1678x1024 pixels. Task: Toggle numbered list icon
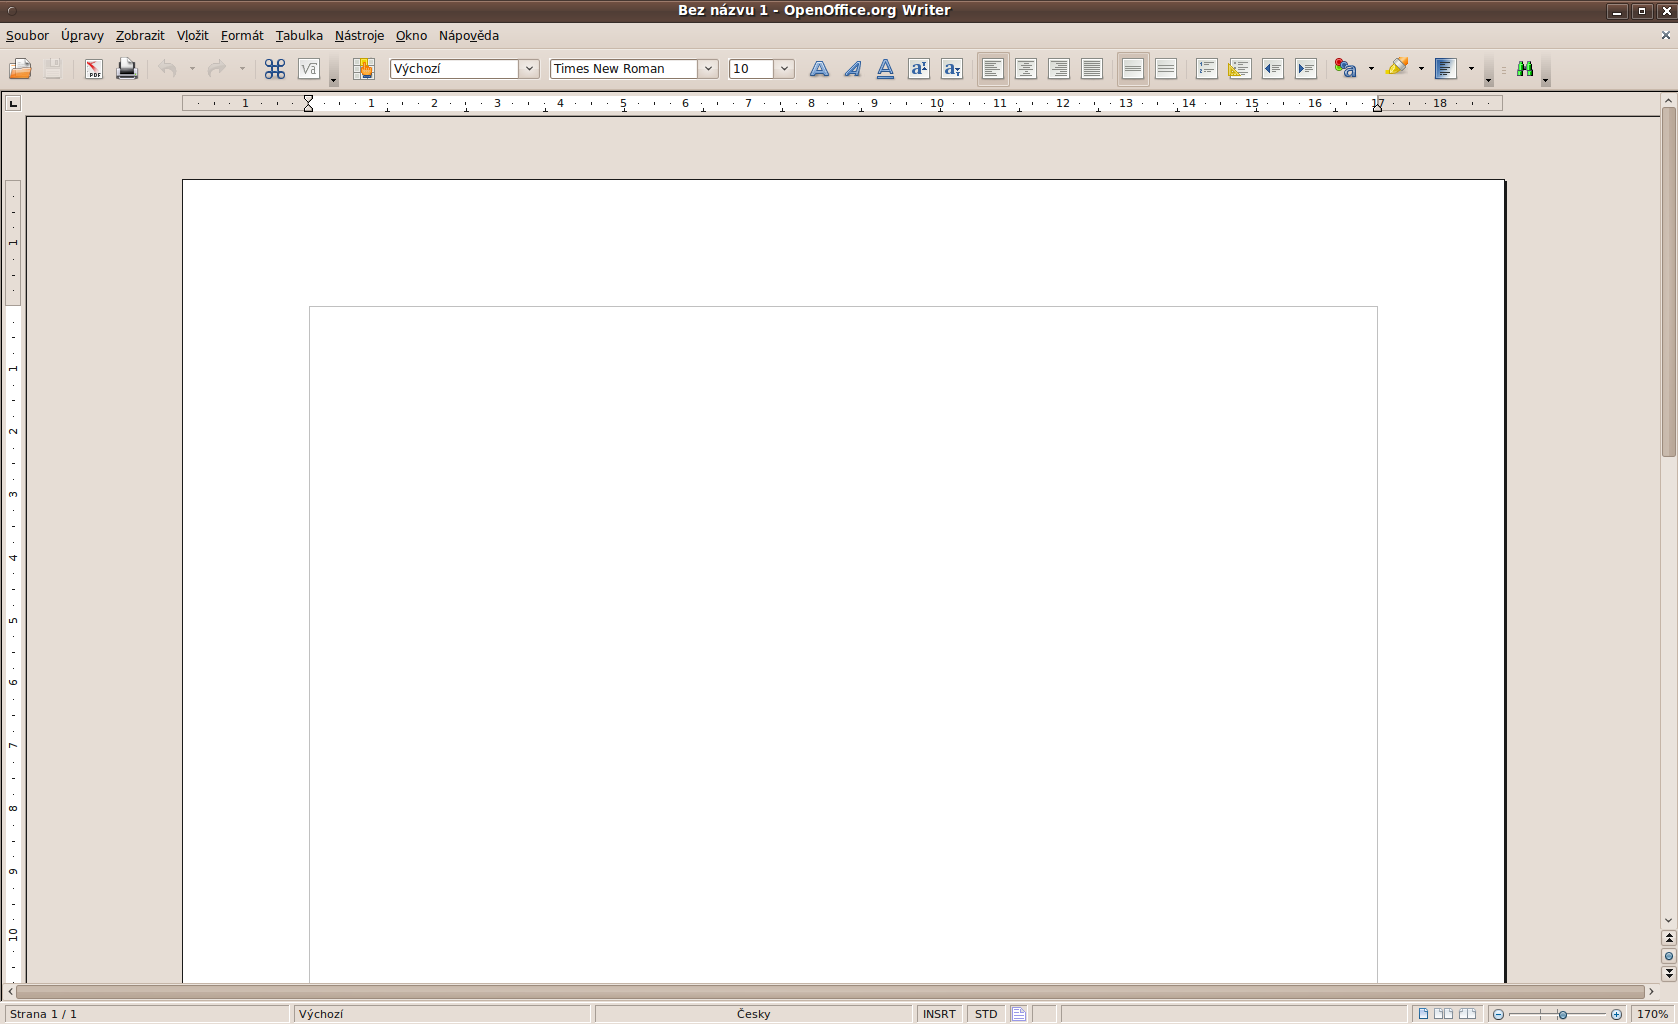pyautogui.click(x=1207, y=69)
